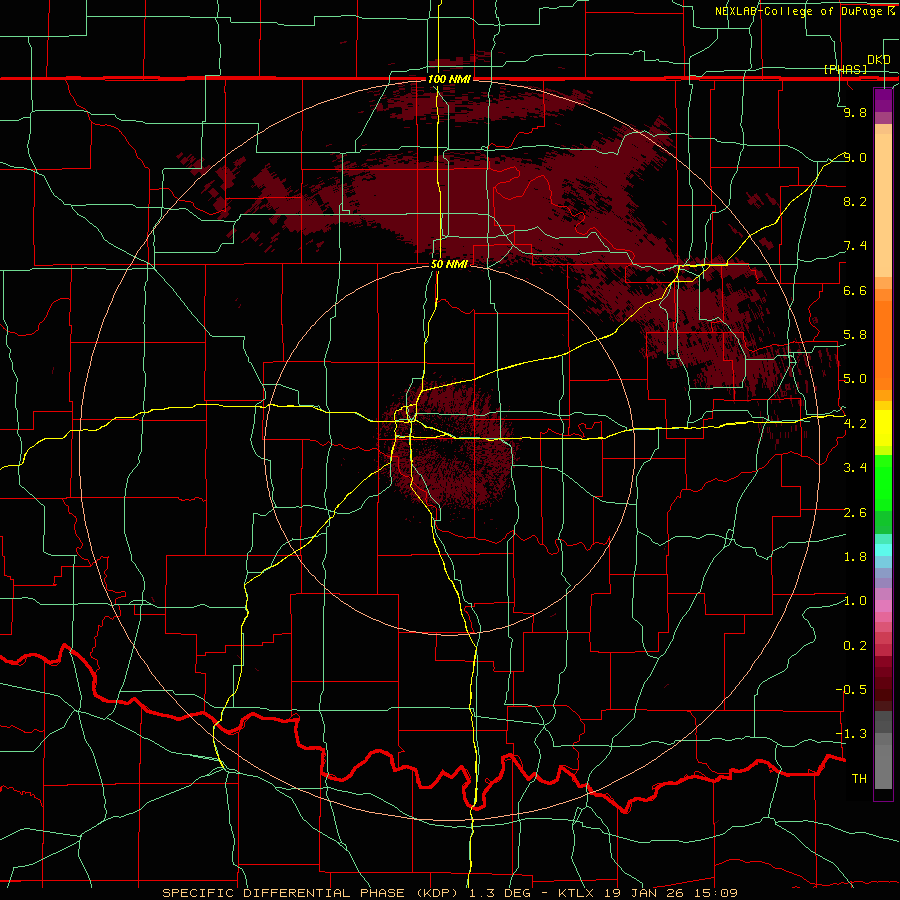Click the 6.6 scale value

(855, 290)
